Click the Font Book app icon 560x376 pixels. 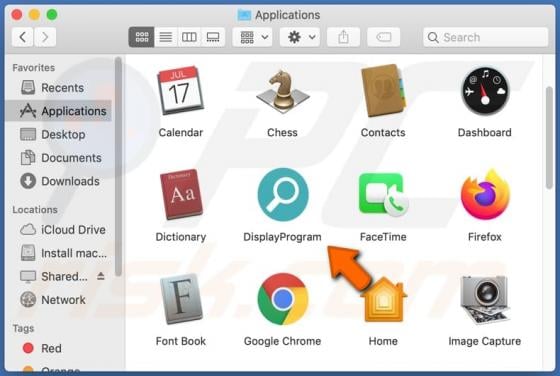click(x=181, y=299)
